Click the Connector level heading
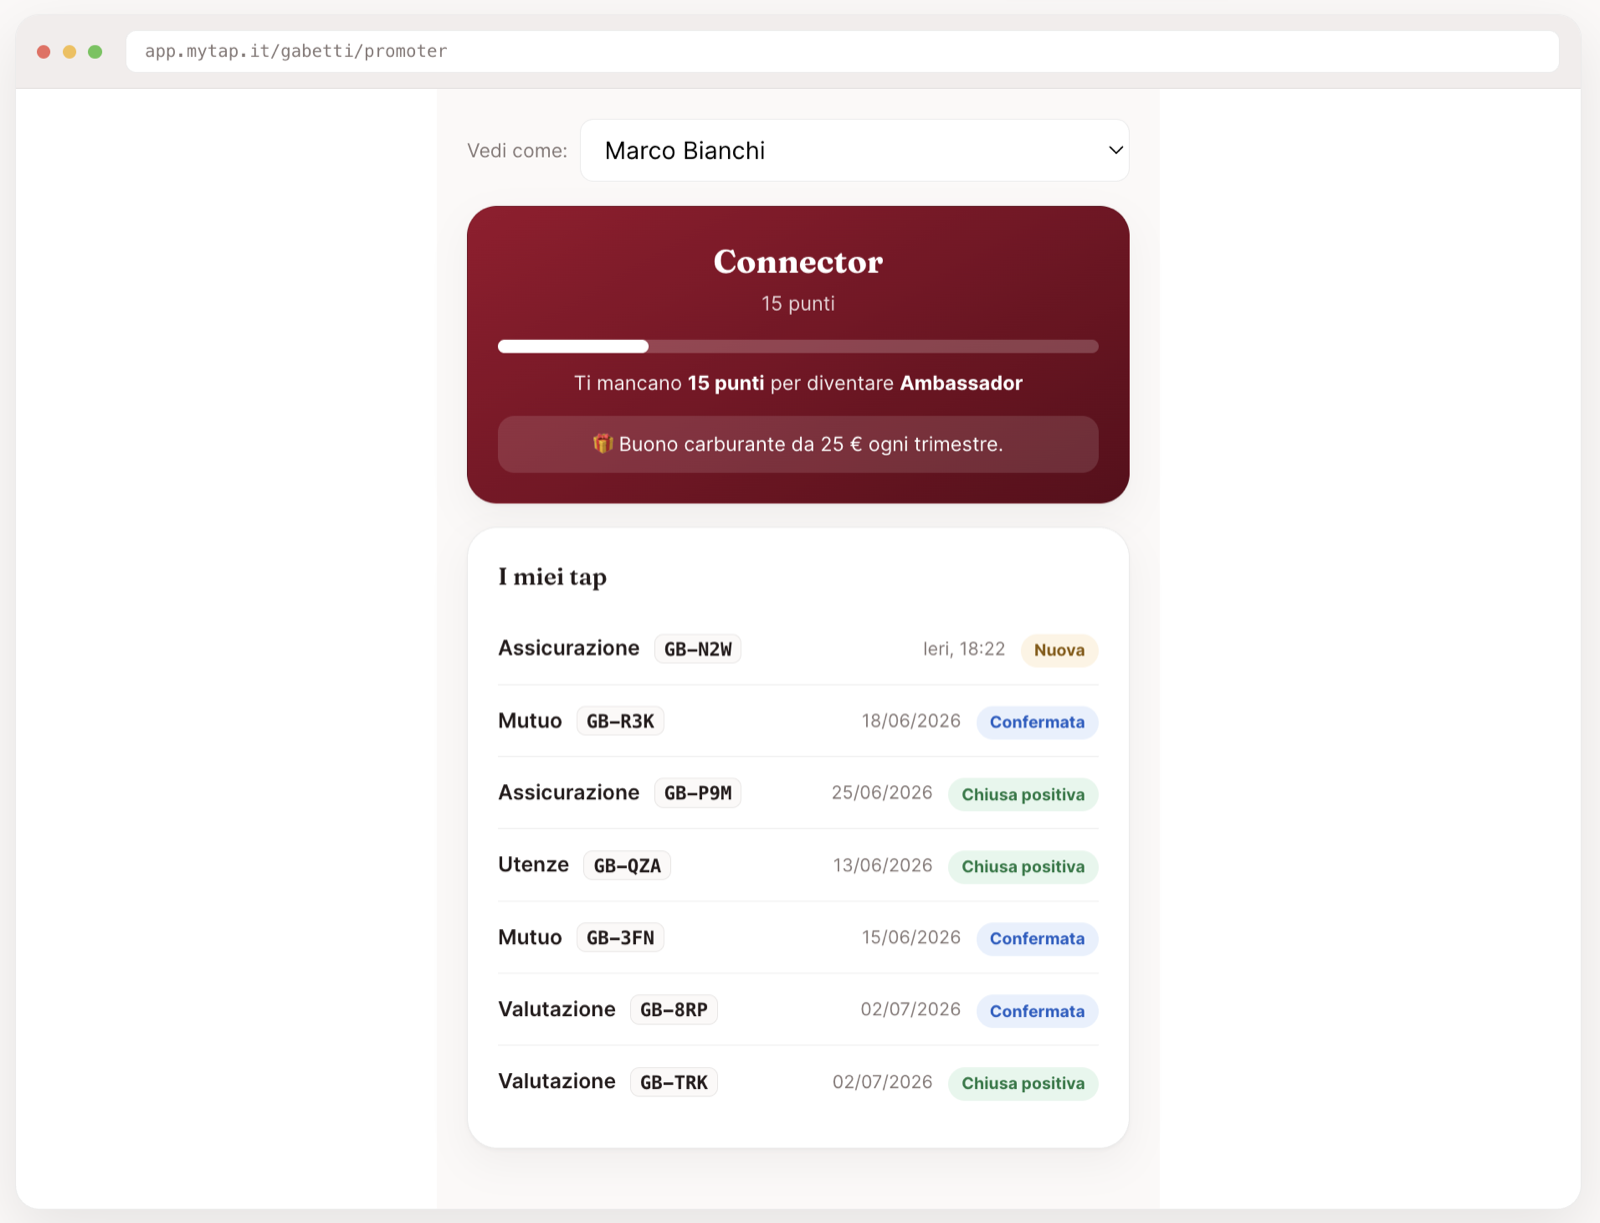 [x=798, y=262]
